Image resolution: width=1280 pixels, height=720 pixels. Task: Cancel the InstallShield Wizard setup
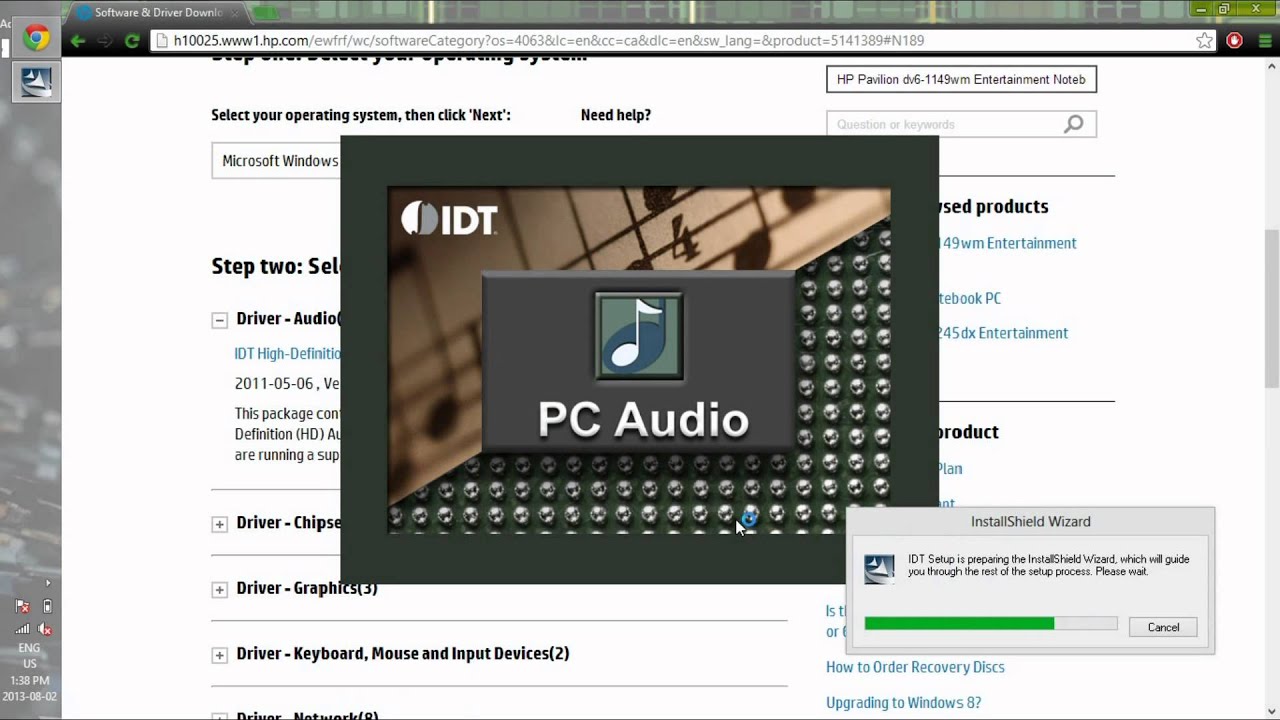[1163, 627]
